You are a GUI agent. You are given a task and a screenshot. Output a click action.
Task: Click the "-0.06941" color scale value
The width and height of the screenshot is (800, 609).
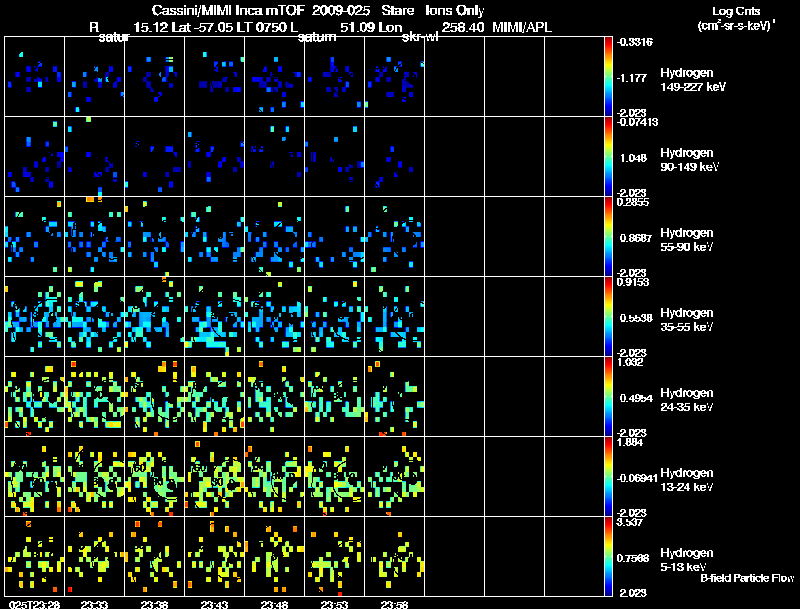click(x=637, y=478)
